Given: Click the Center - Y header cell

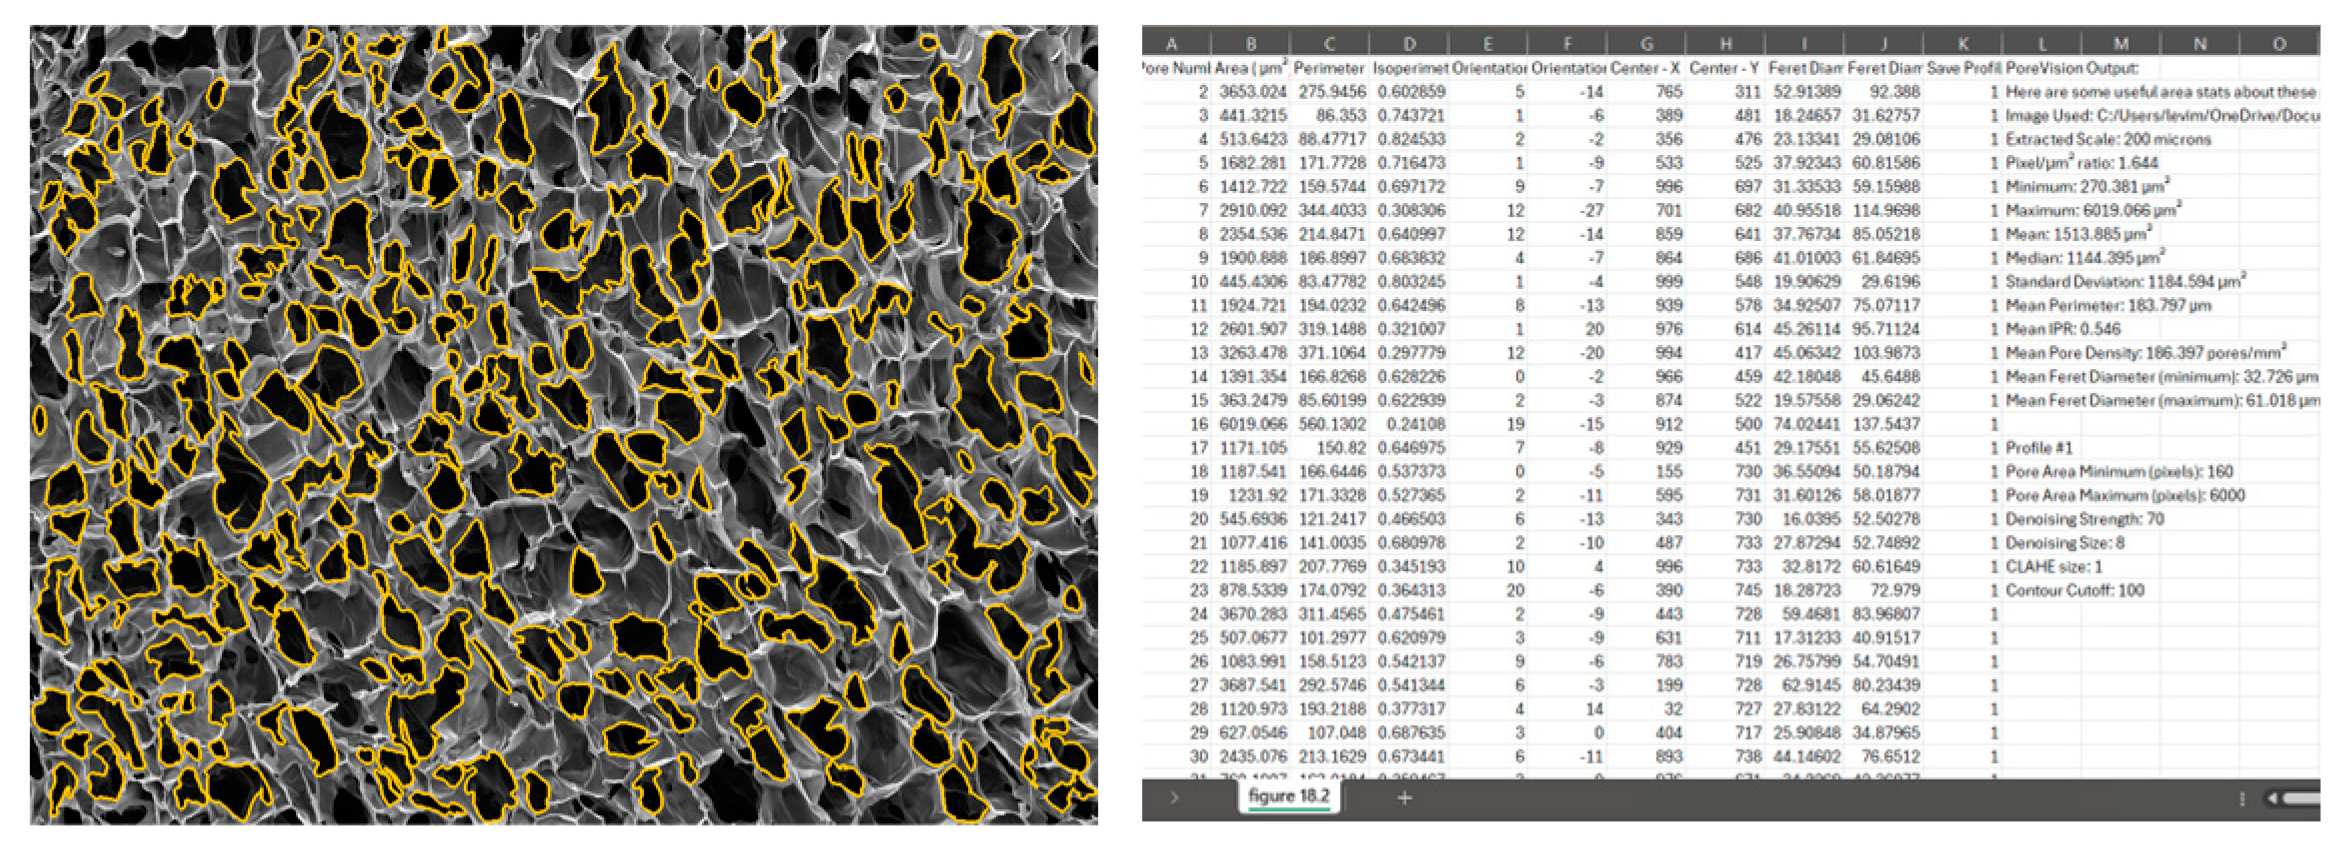Looking at the screenshot, I should pyautogui.click(x=1724, y=68).
